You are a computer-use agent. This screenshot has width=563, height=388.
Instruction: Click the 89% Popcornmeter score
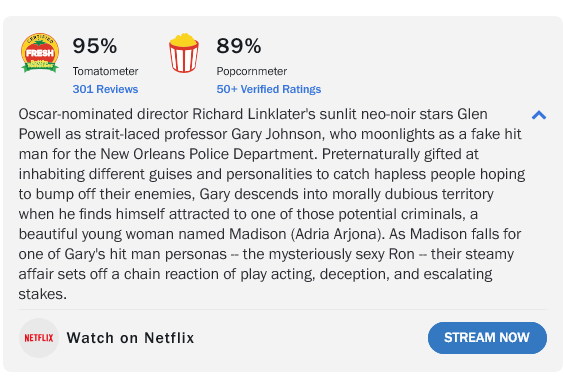click(239, 46)
